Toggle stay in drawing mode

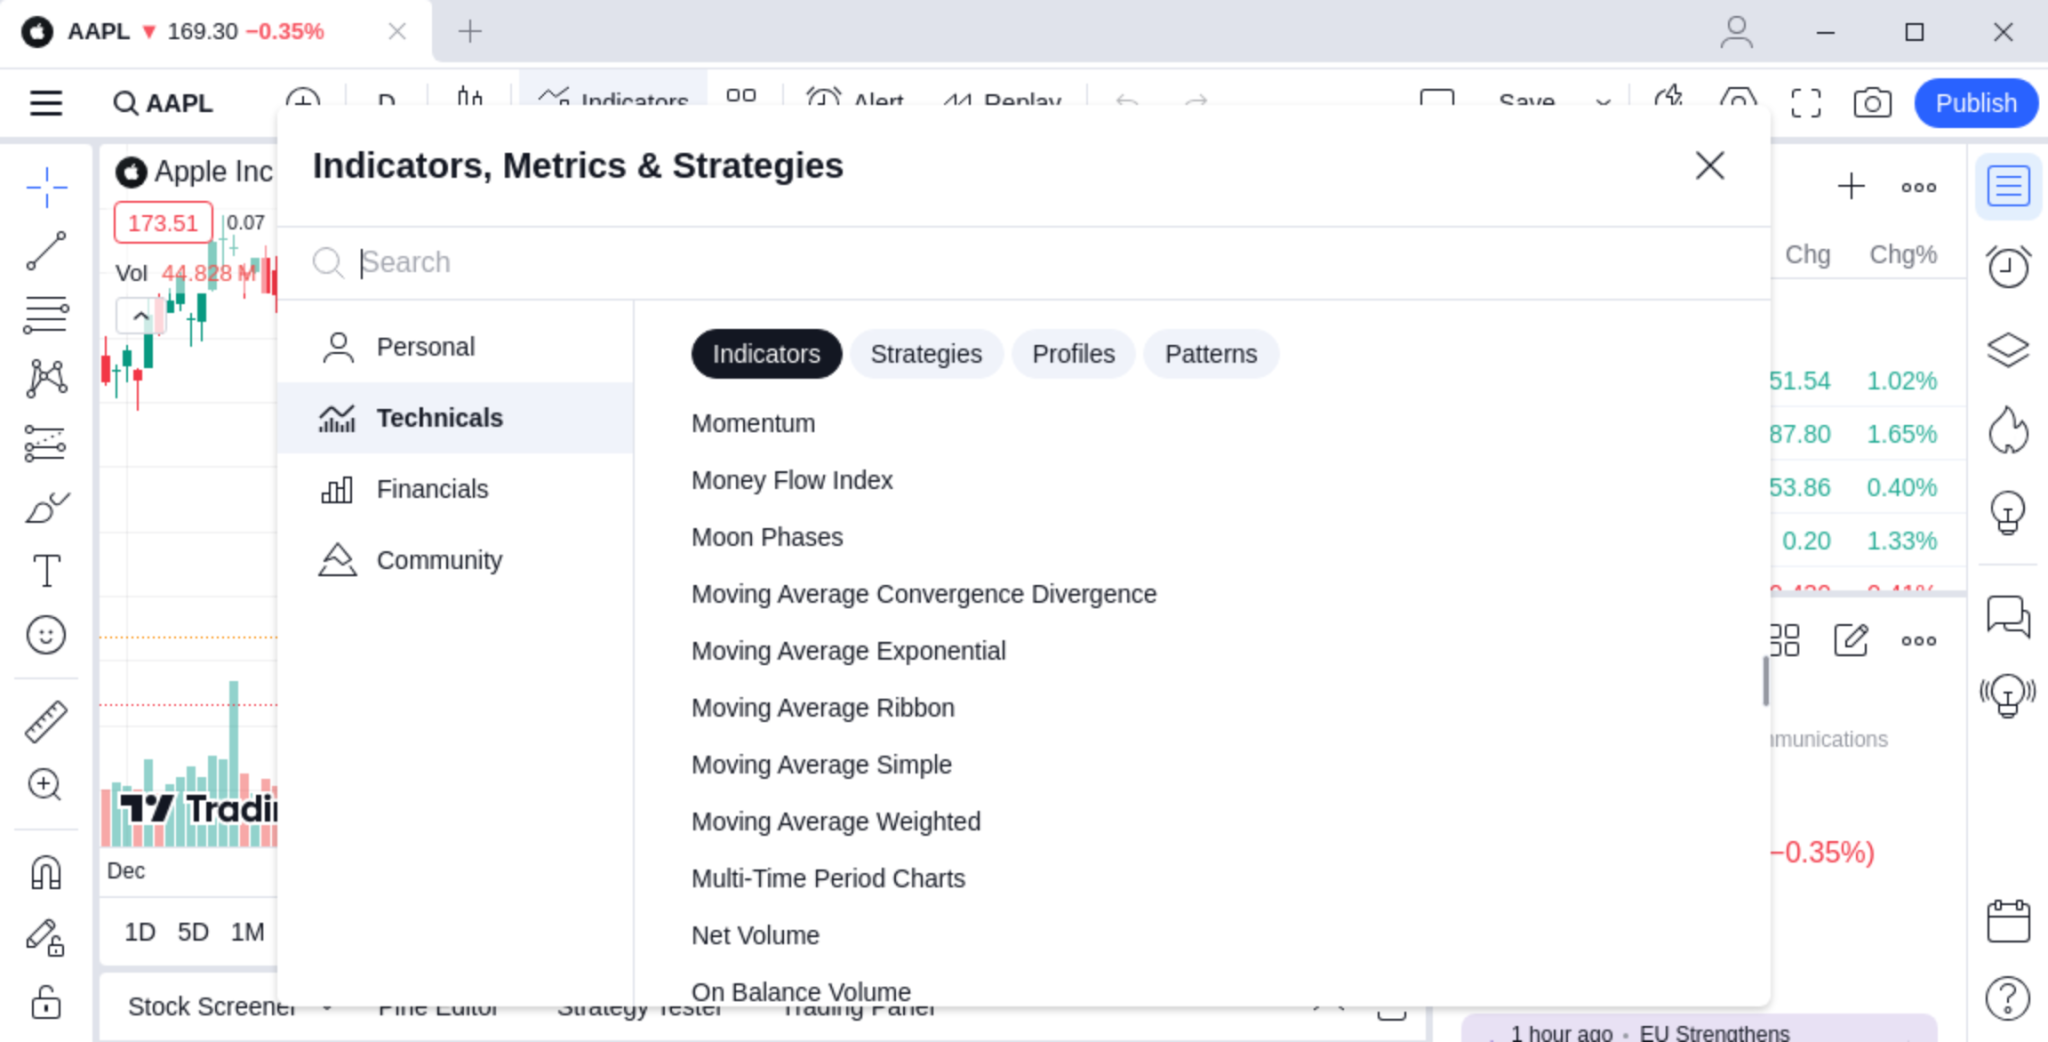click(x=46, y=937)
